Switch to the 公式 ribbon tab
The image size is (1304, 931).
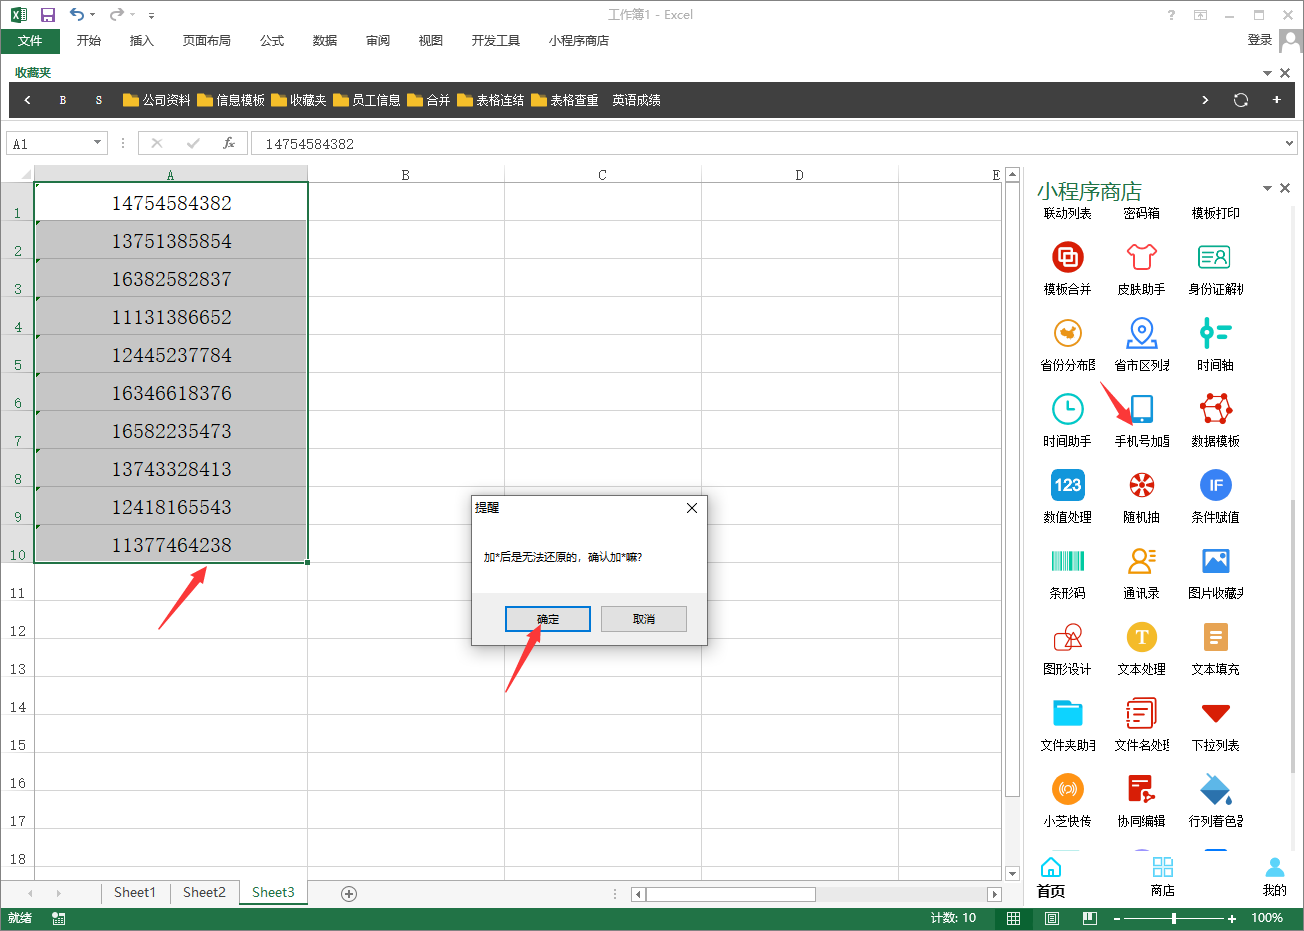pos(272,41)
